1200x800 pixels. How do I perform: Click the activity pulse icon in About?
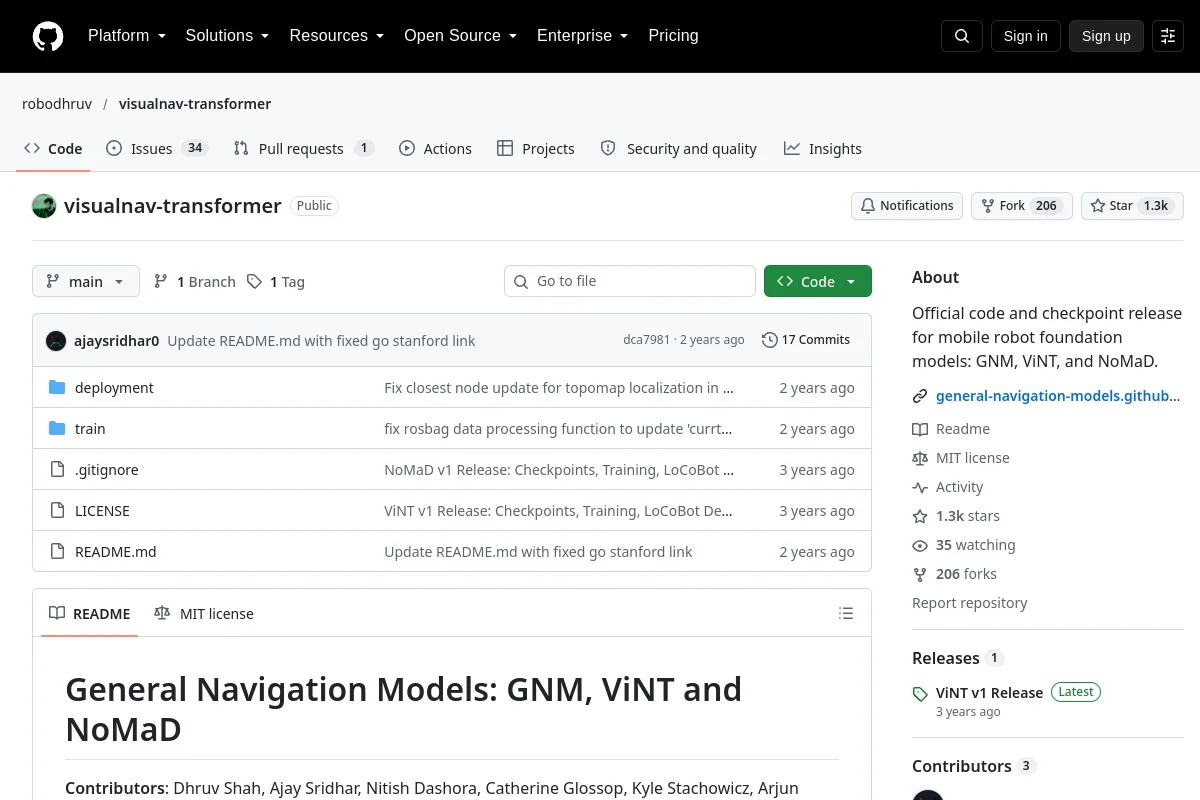click(920, 487)
